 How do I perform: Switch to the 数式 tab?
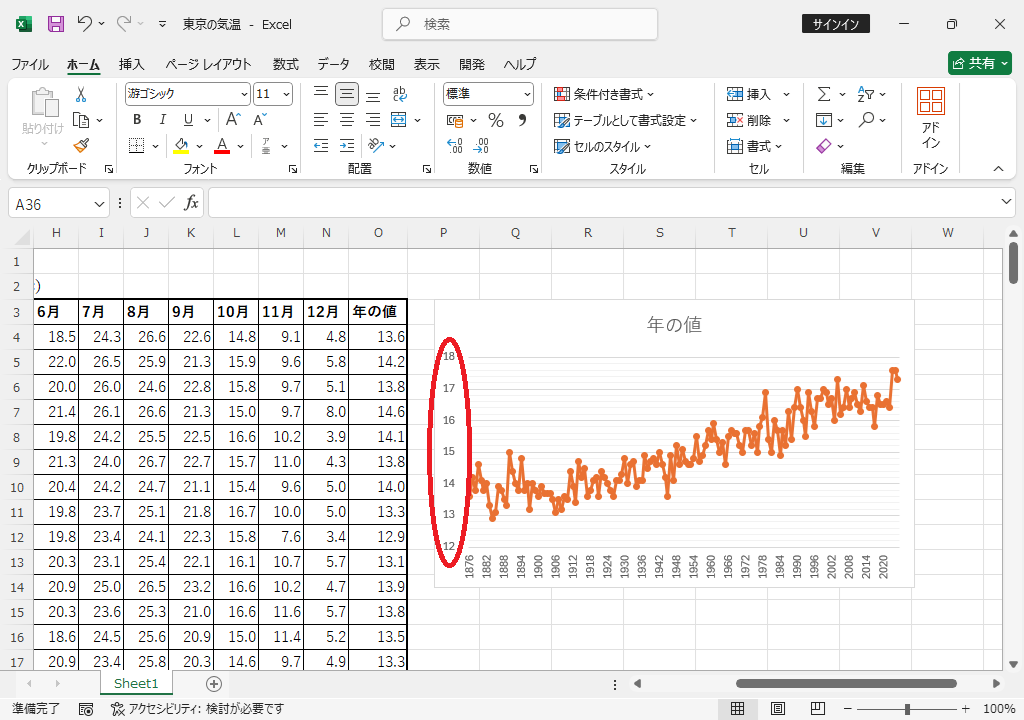[285, 64]
